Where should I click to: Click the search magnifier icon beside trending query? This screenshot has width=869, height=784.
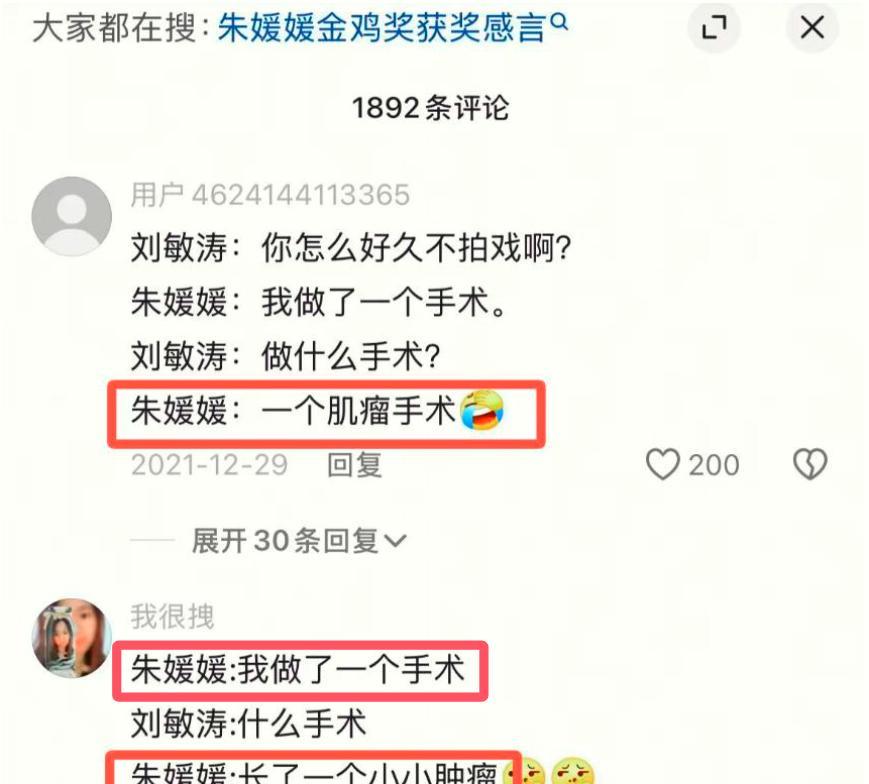[x=560, y=22]
